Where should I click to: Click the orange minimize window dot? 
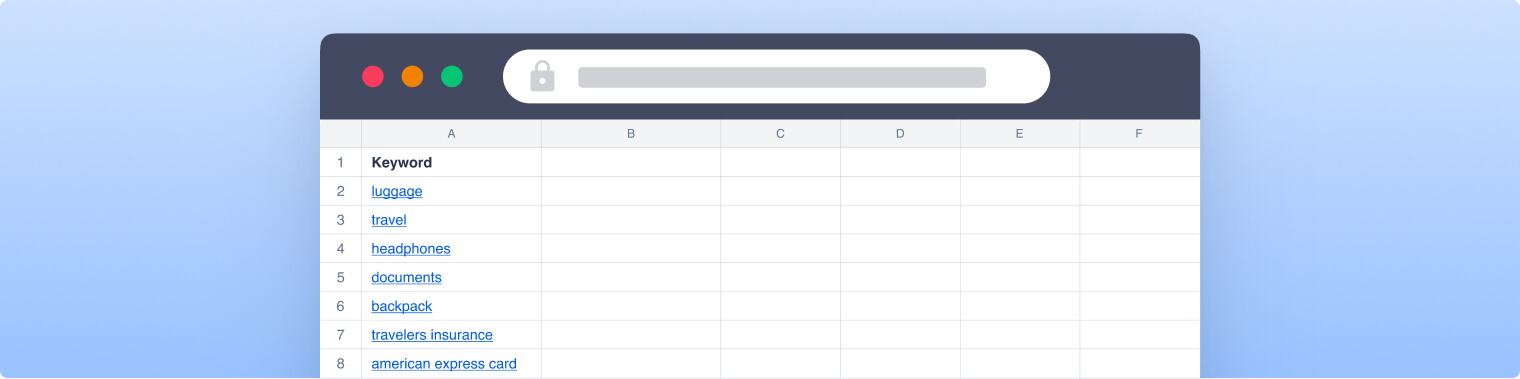pyautogui.click(x=412, y=76)
